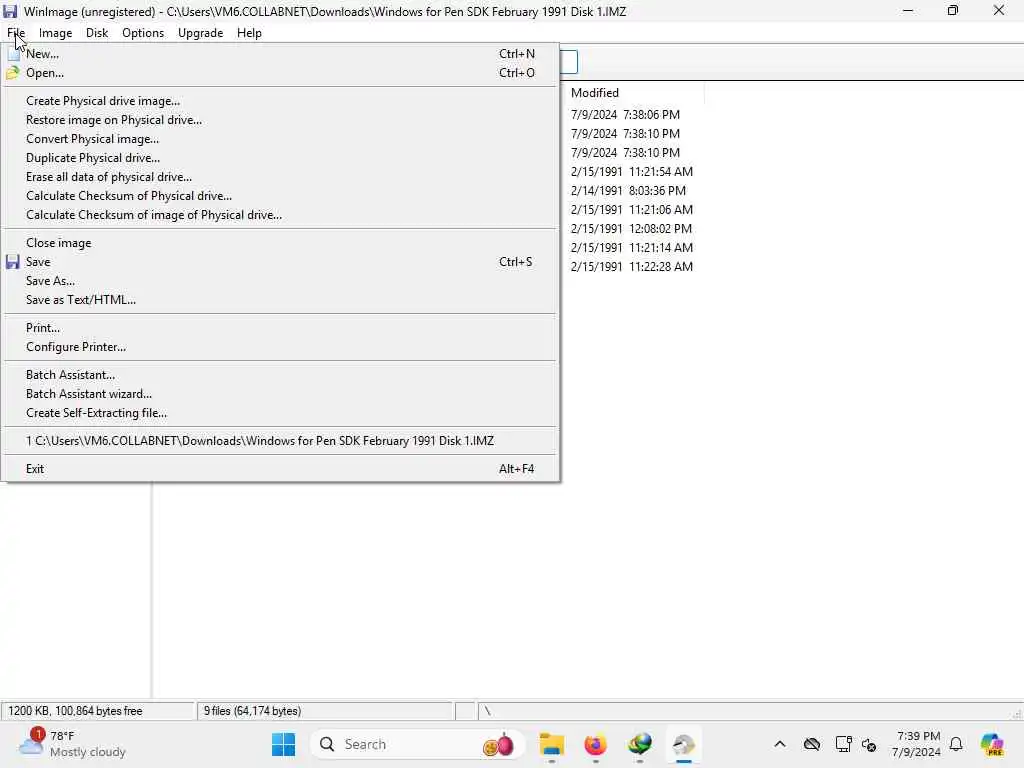This screenshot has height=768, width=1024.
Task: Open the Disk menu
Action: pos(97,33)
